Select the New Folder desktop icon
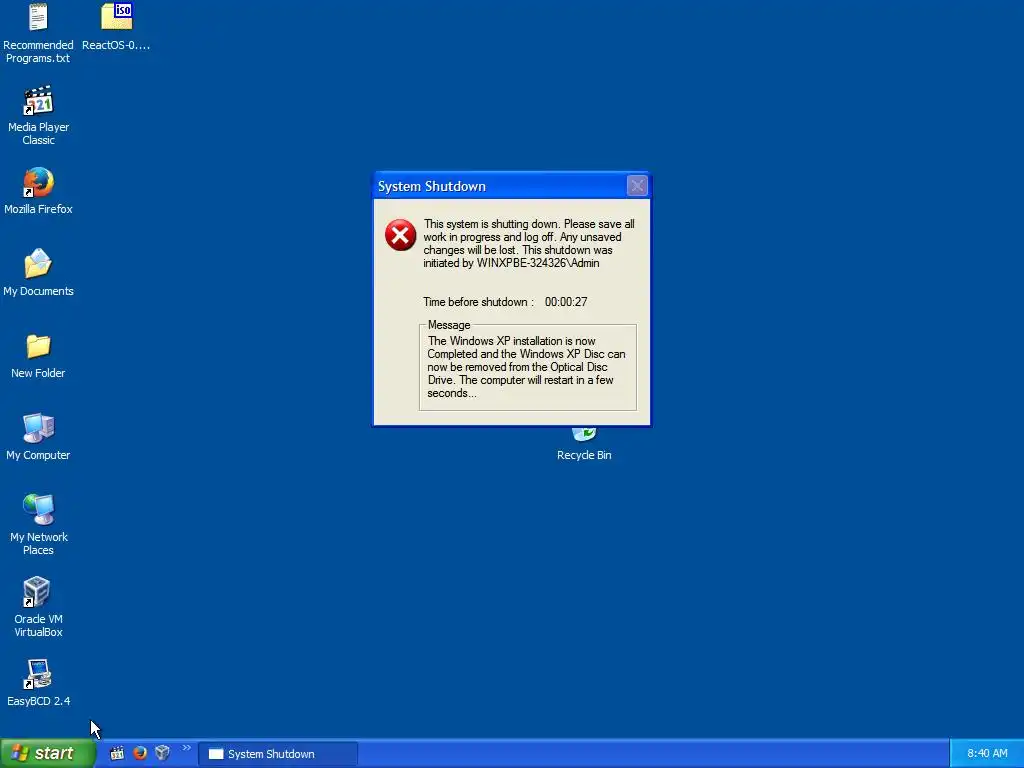This screenshot has width=1024, height=768. point(38,355)
